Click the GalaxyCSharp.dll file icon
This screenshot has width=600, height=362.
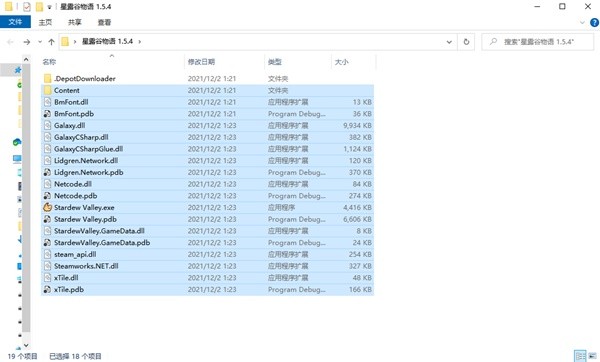pos(47,137)
